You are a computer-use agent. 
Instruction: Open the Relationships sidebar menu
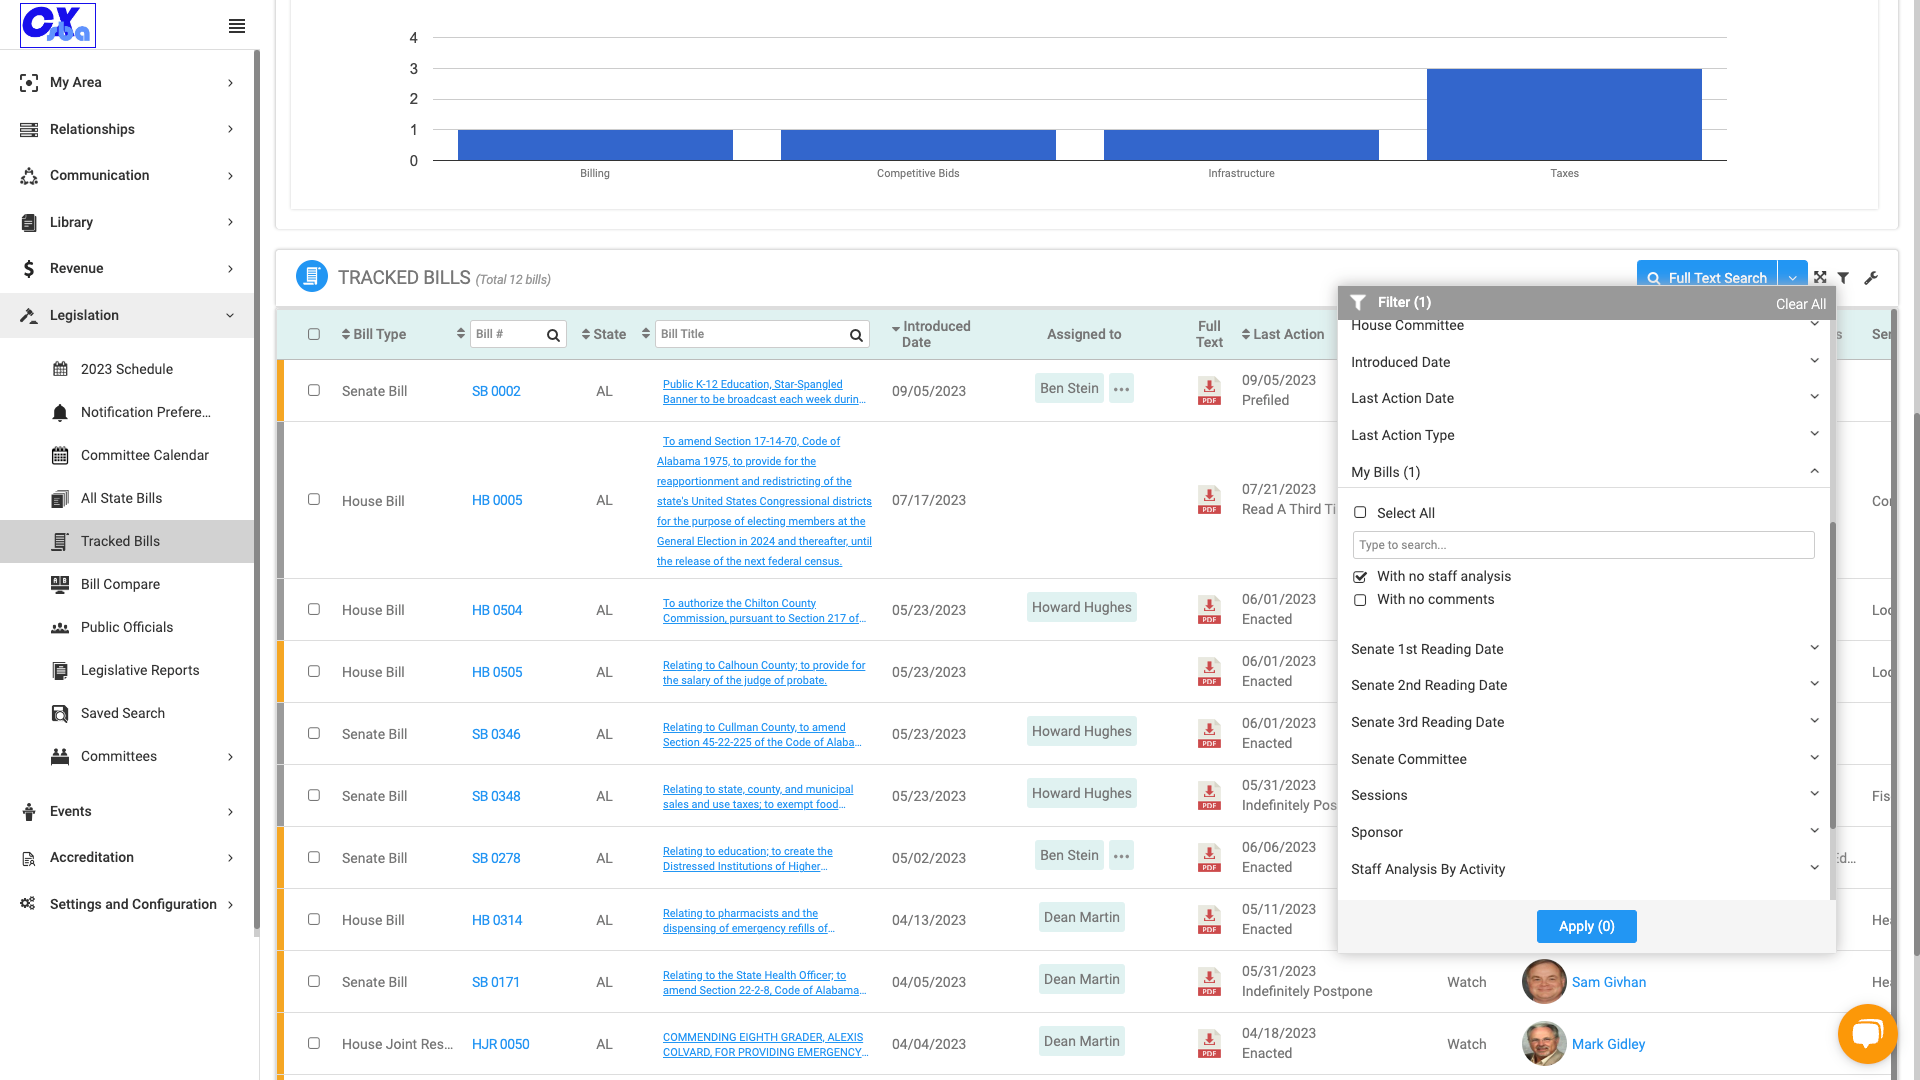click(127, 129)
